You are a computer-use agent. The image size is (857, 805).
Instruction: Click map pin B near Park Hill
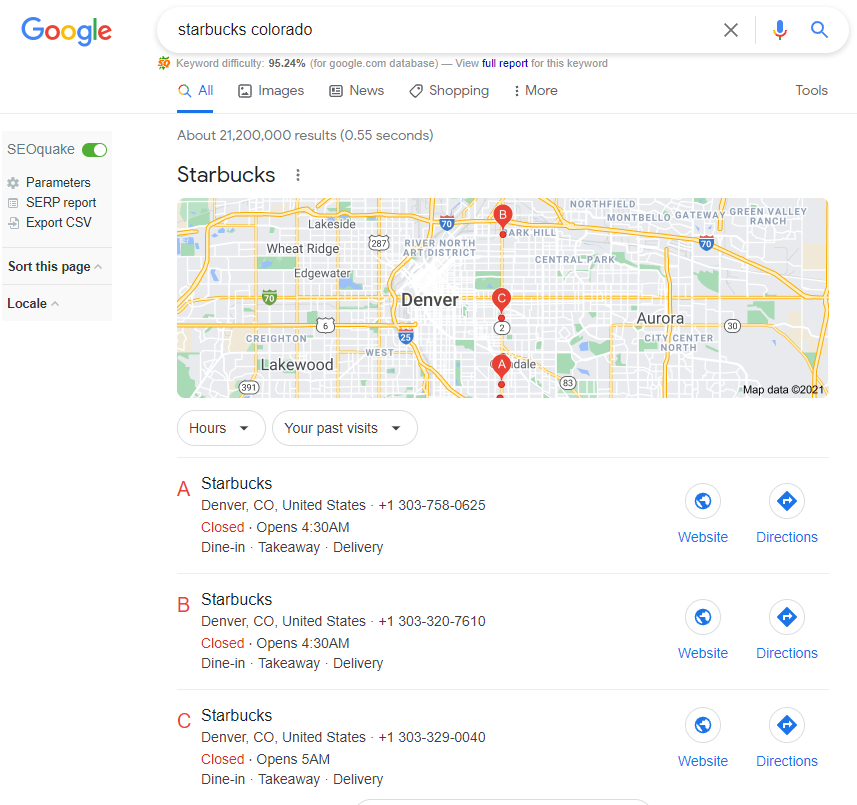tap(503, 216)
